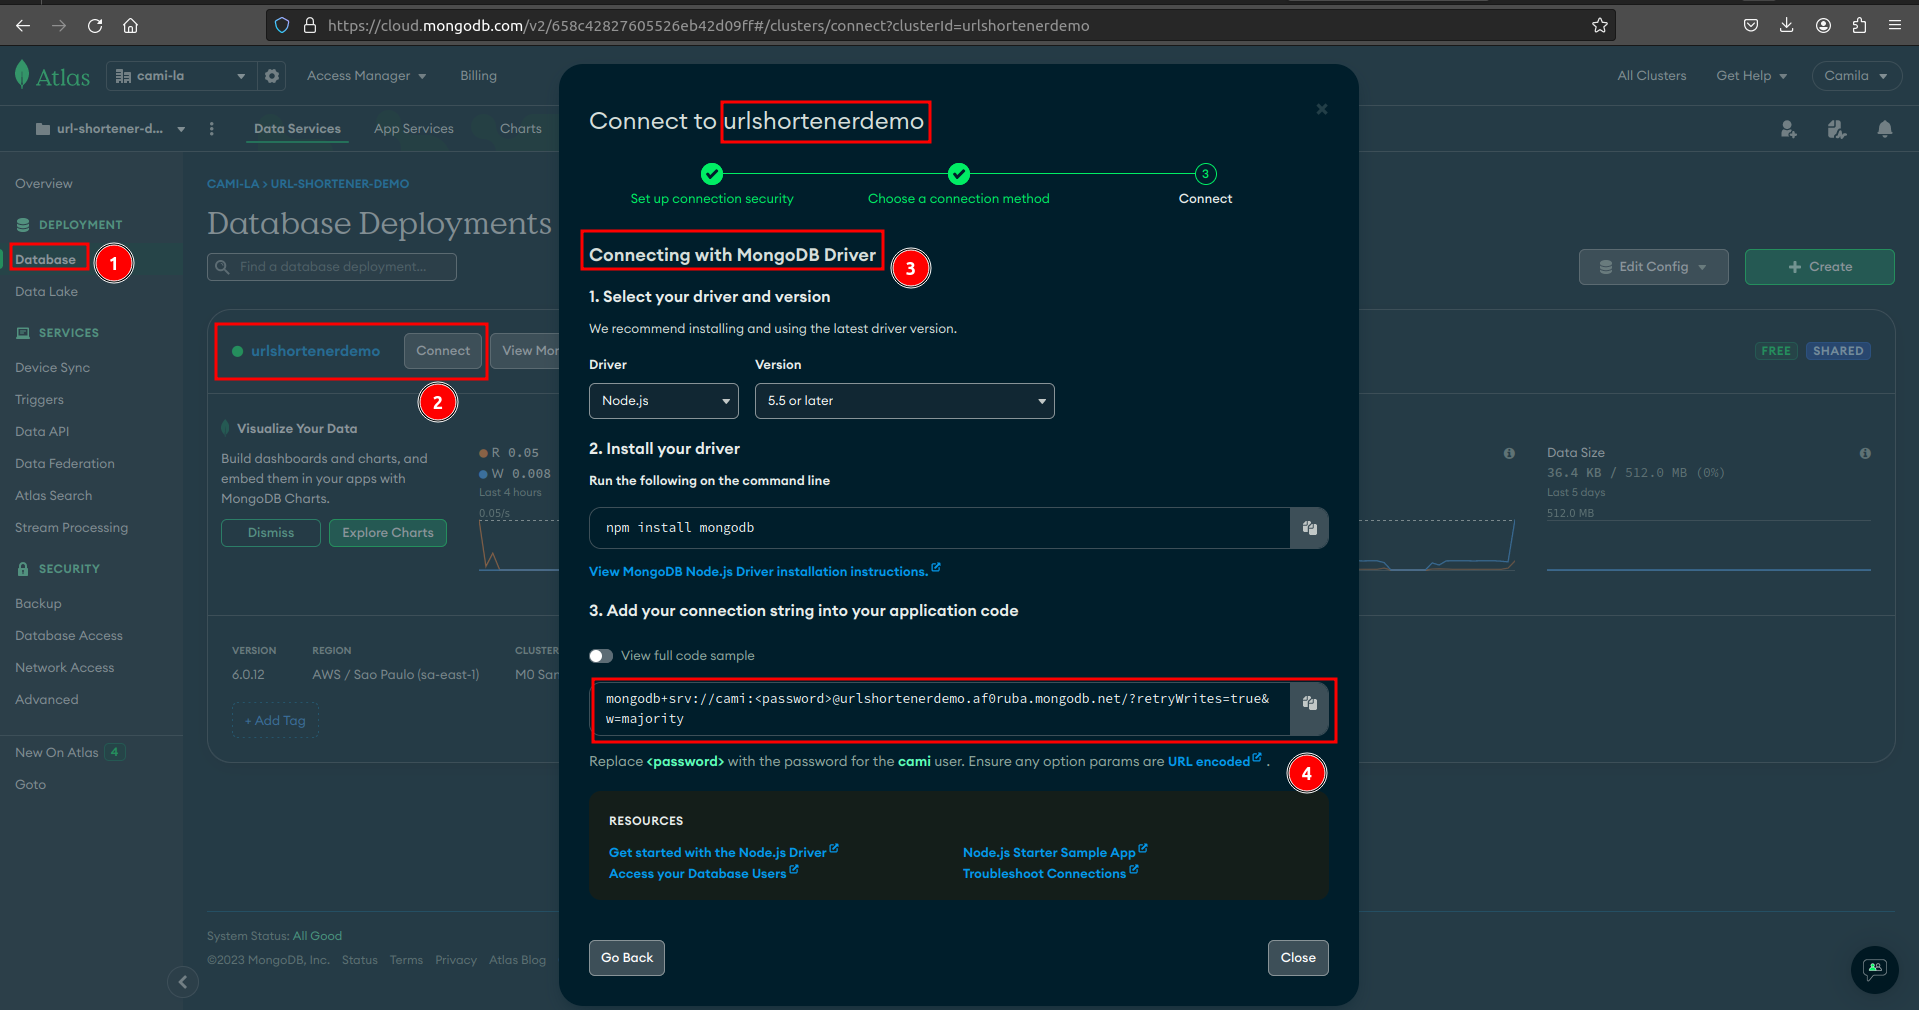The image size is (1919, 1010).
Task: Open cami-la organization dropdown
Action: pos(180,76)
